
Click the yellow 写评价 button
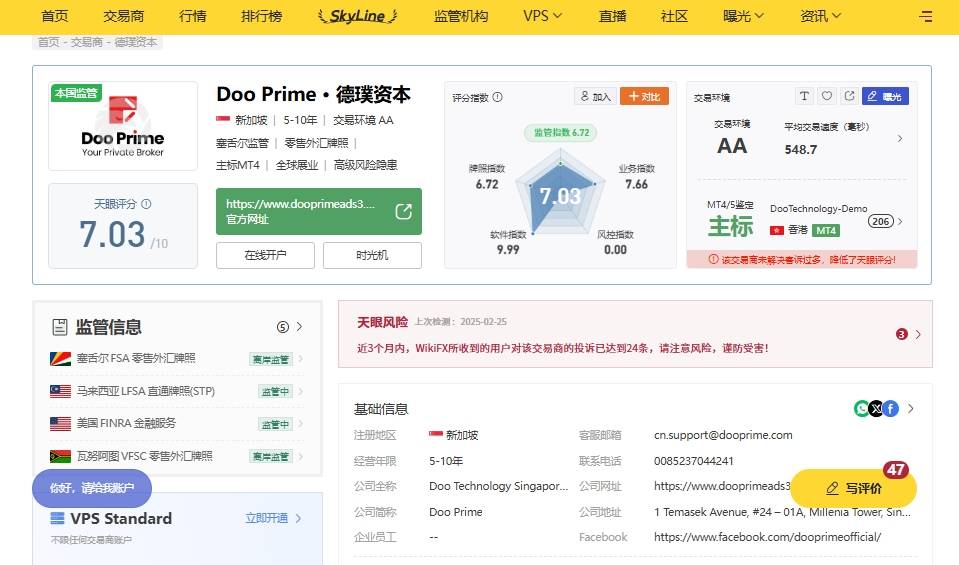[x=854, y=489]
